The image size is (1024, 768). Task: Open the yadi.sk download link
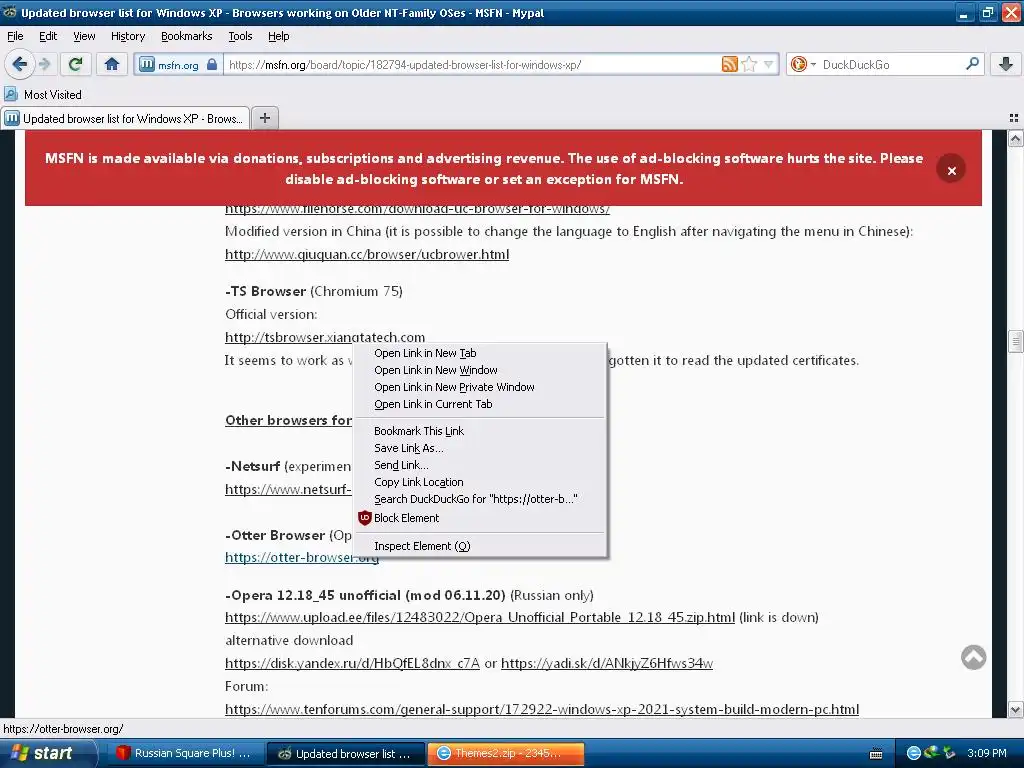(607, 664)
